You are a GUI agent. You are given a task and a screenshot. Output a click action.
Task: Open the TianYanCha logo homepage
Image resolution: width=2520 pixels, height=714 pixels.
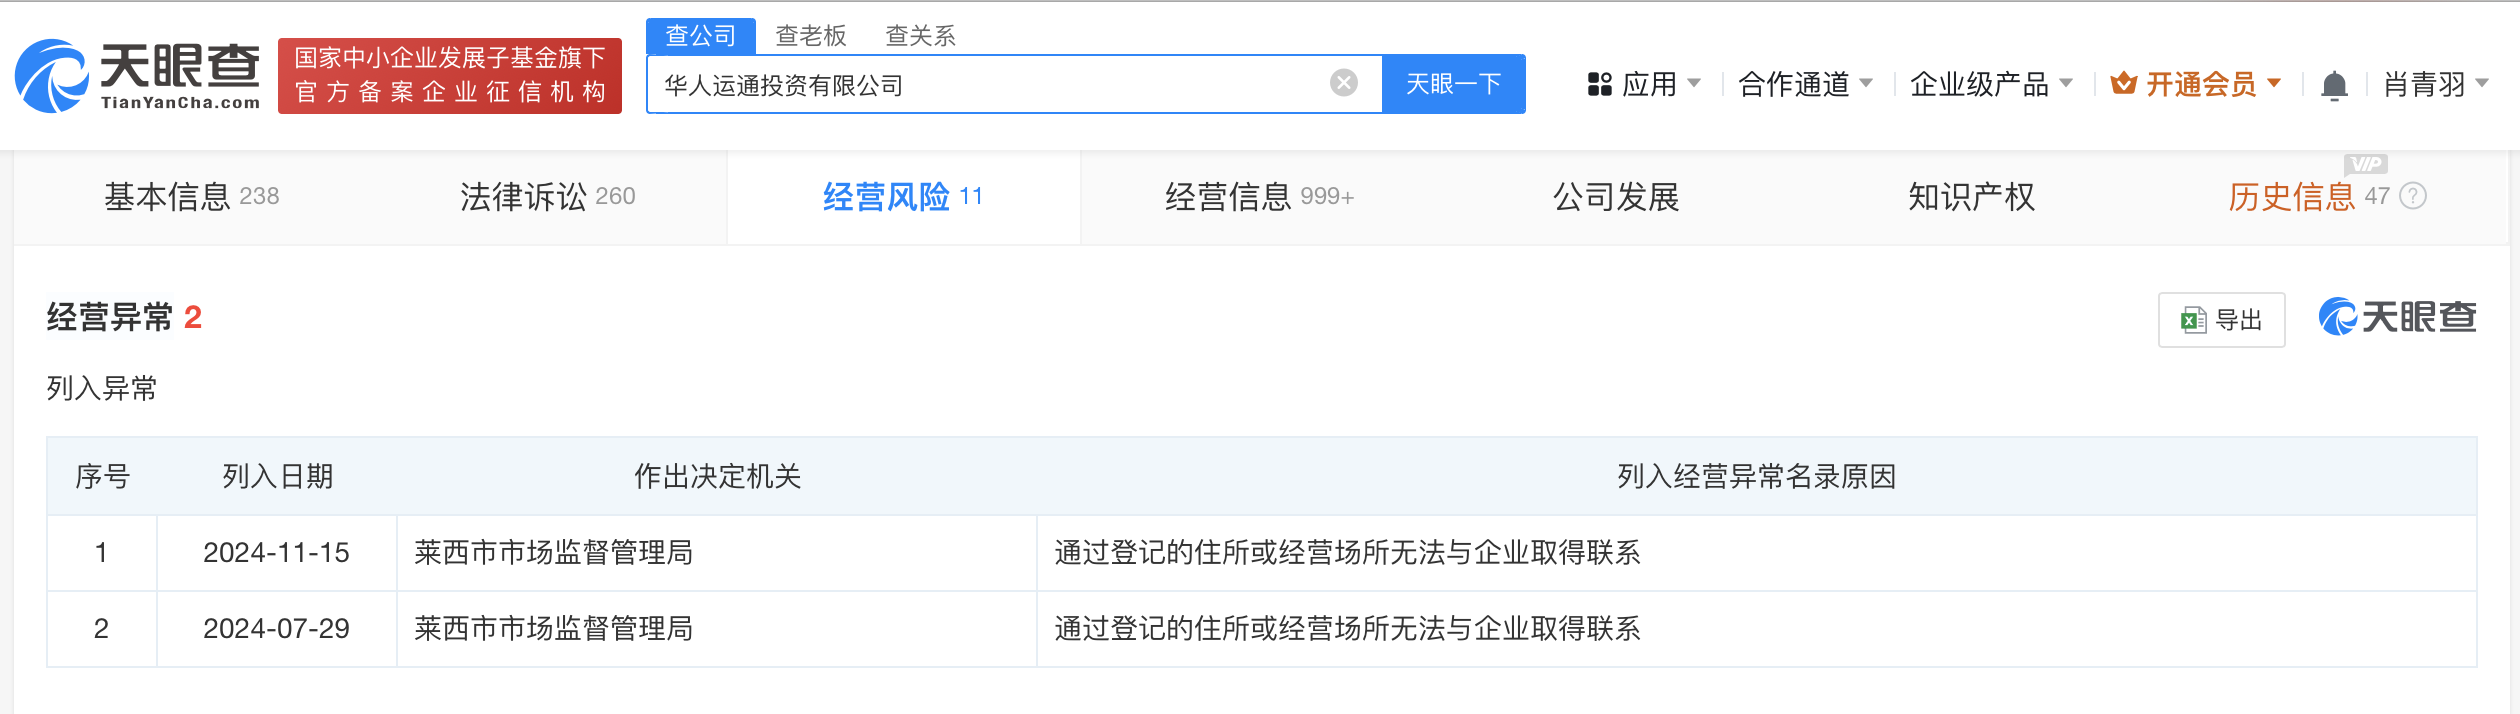pyautogui.click(x=138, y=76)
